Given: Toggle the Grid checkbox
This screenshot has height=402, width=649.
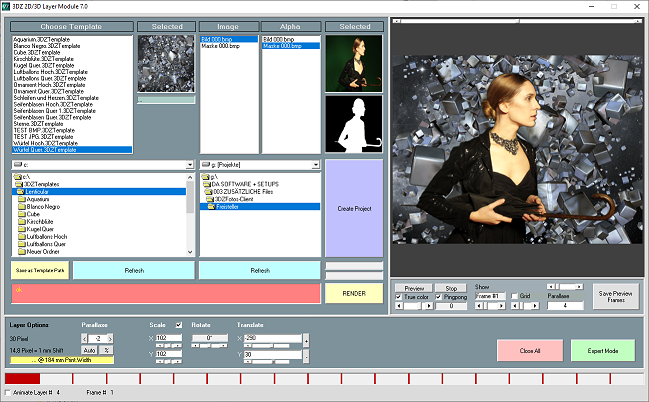Looking at the screenshot, I should [514, 297].
